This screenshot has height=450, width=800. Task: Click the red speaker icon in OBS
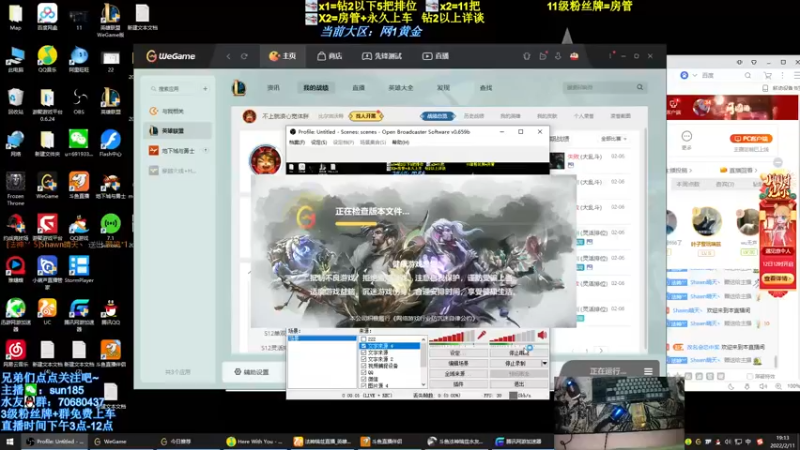pos(542,335)
